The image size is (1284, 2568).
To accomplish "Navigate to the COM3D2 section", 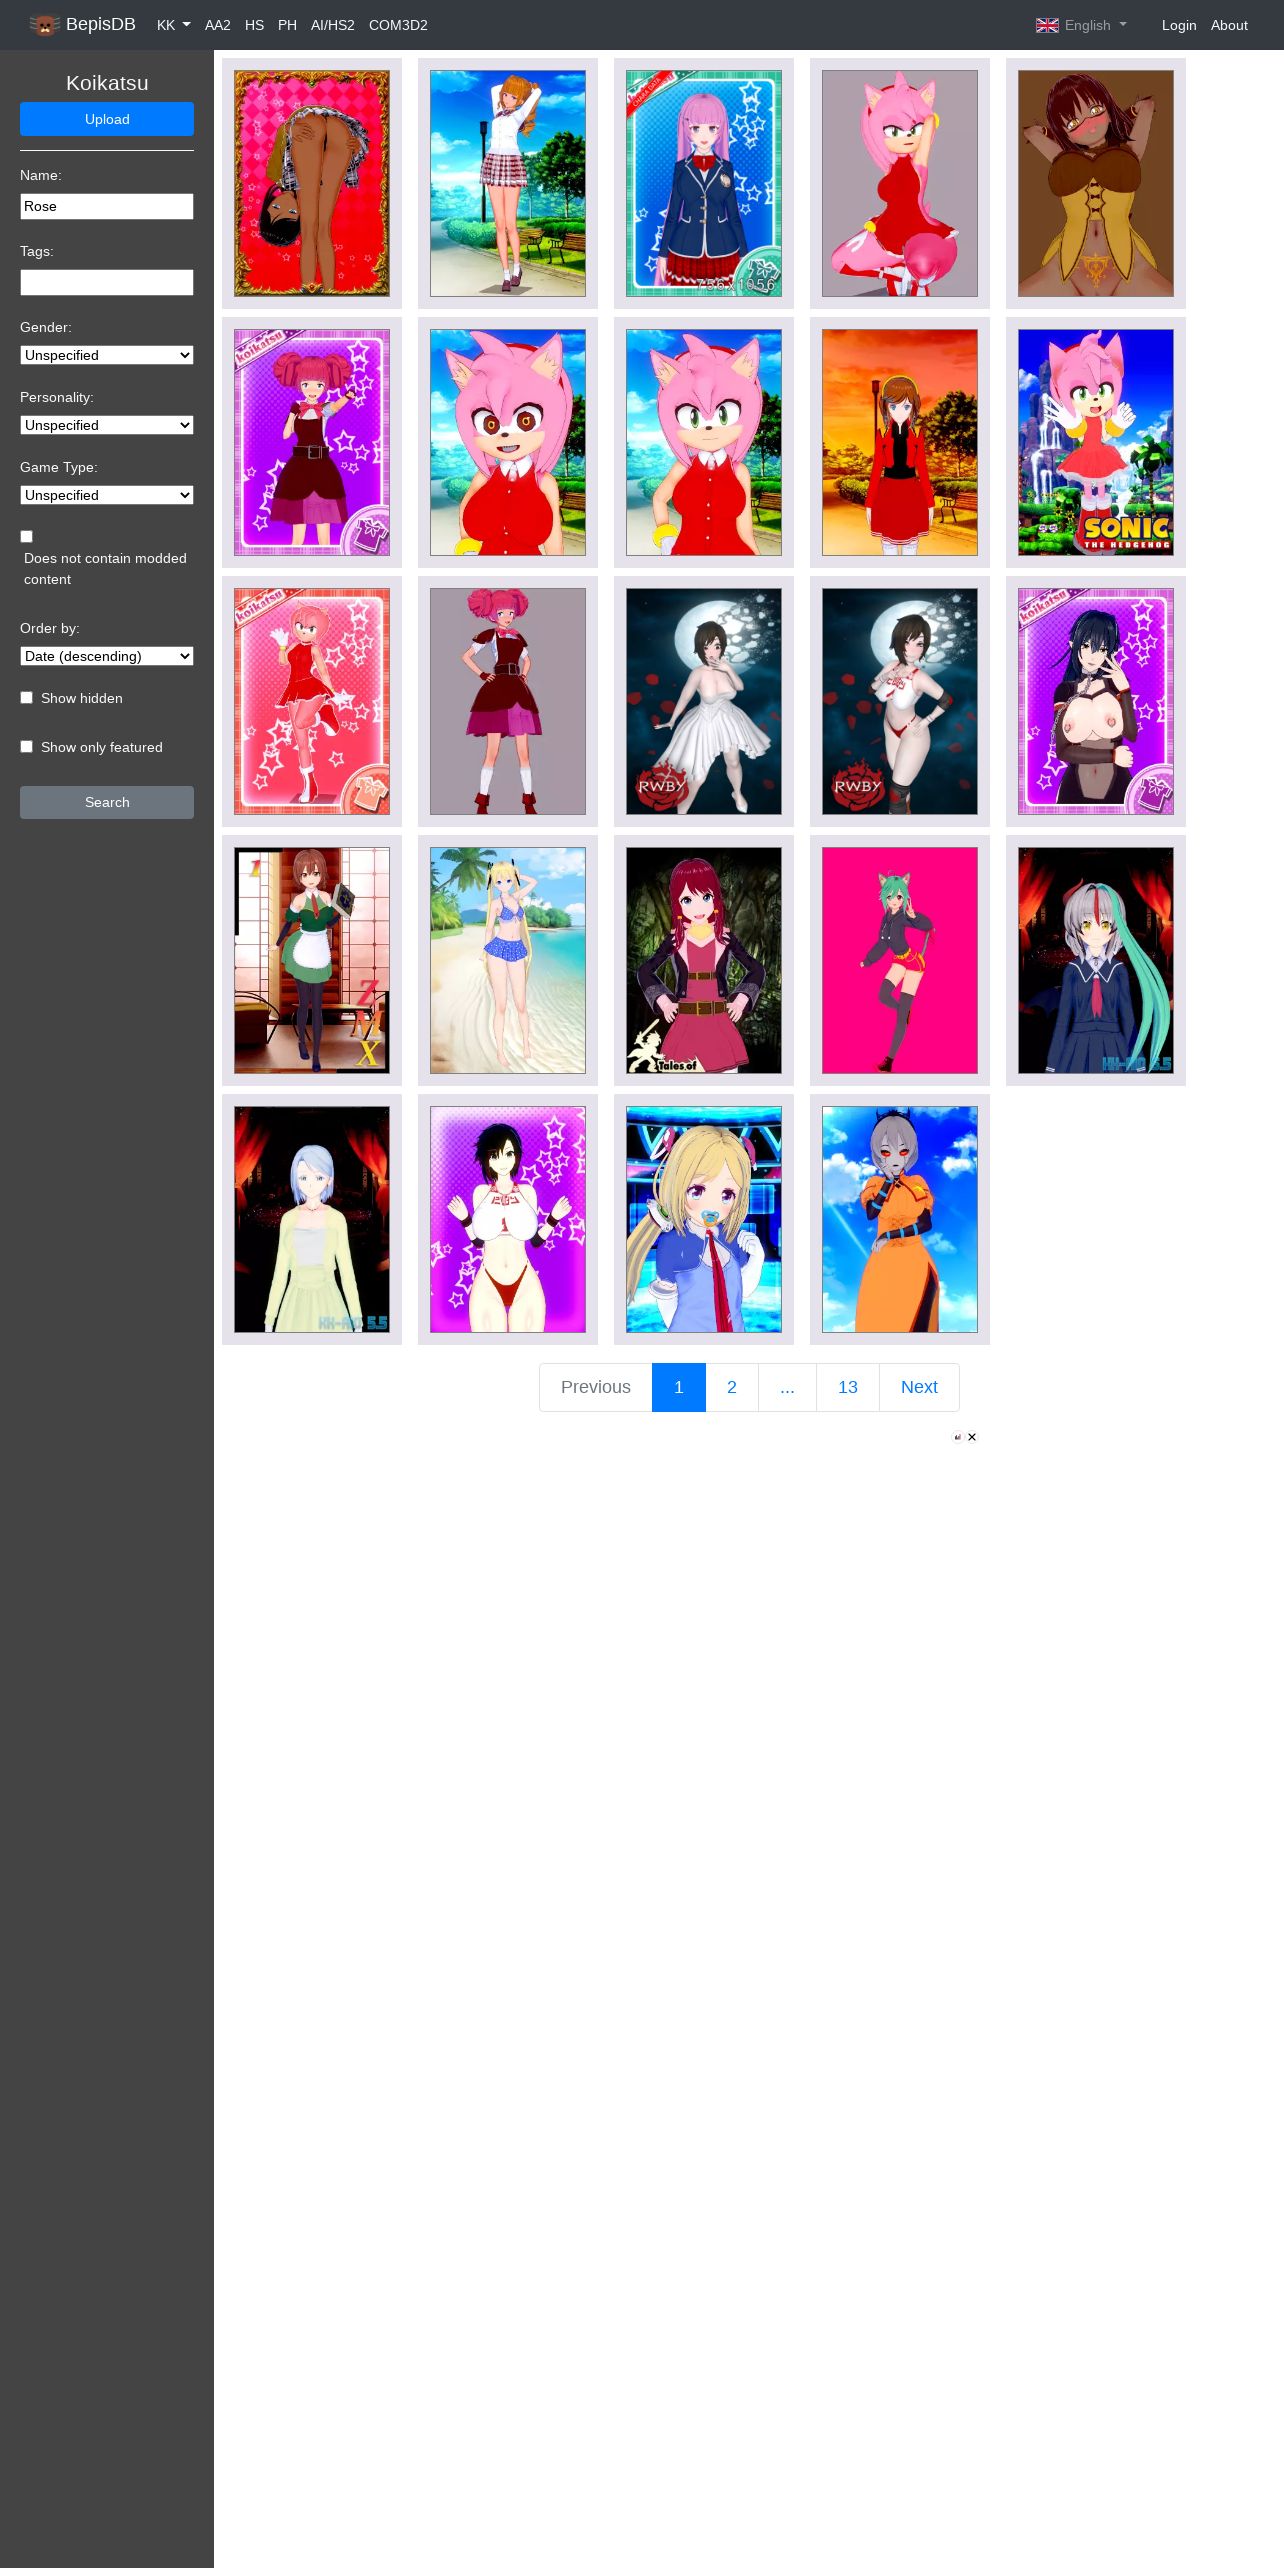I will (398, 25).
